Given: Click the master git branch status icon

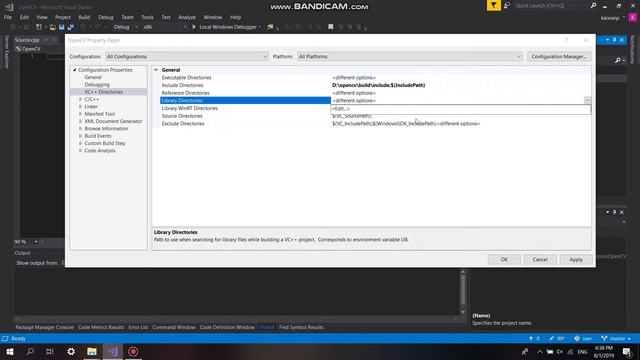Looking at the screenshot, I should click(616, 338).
